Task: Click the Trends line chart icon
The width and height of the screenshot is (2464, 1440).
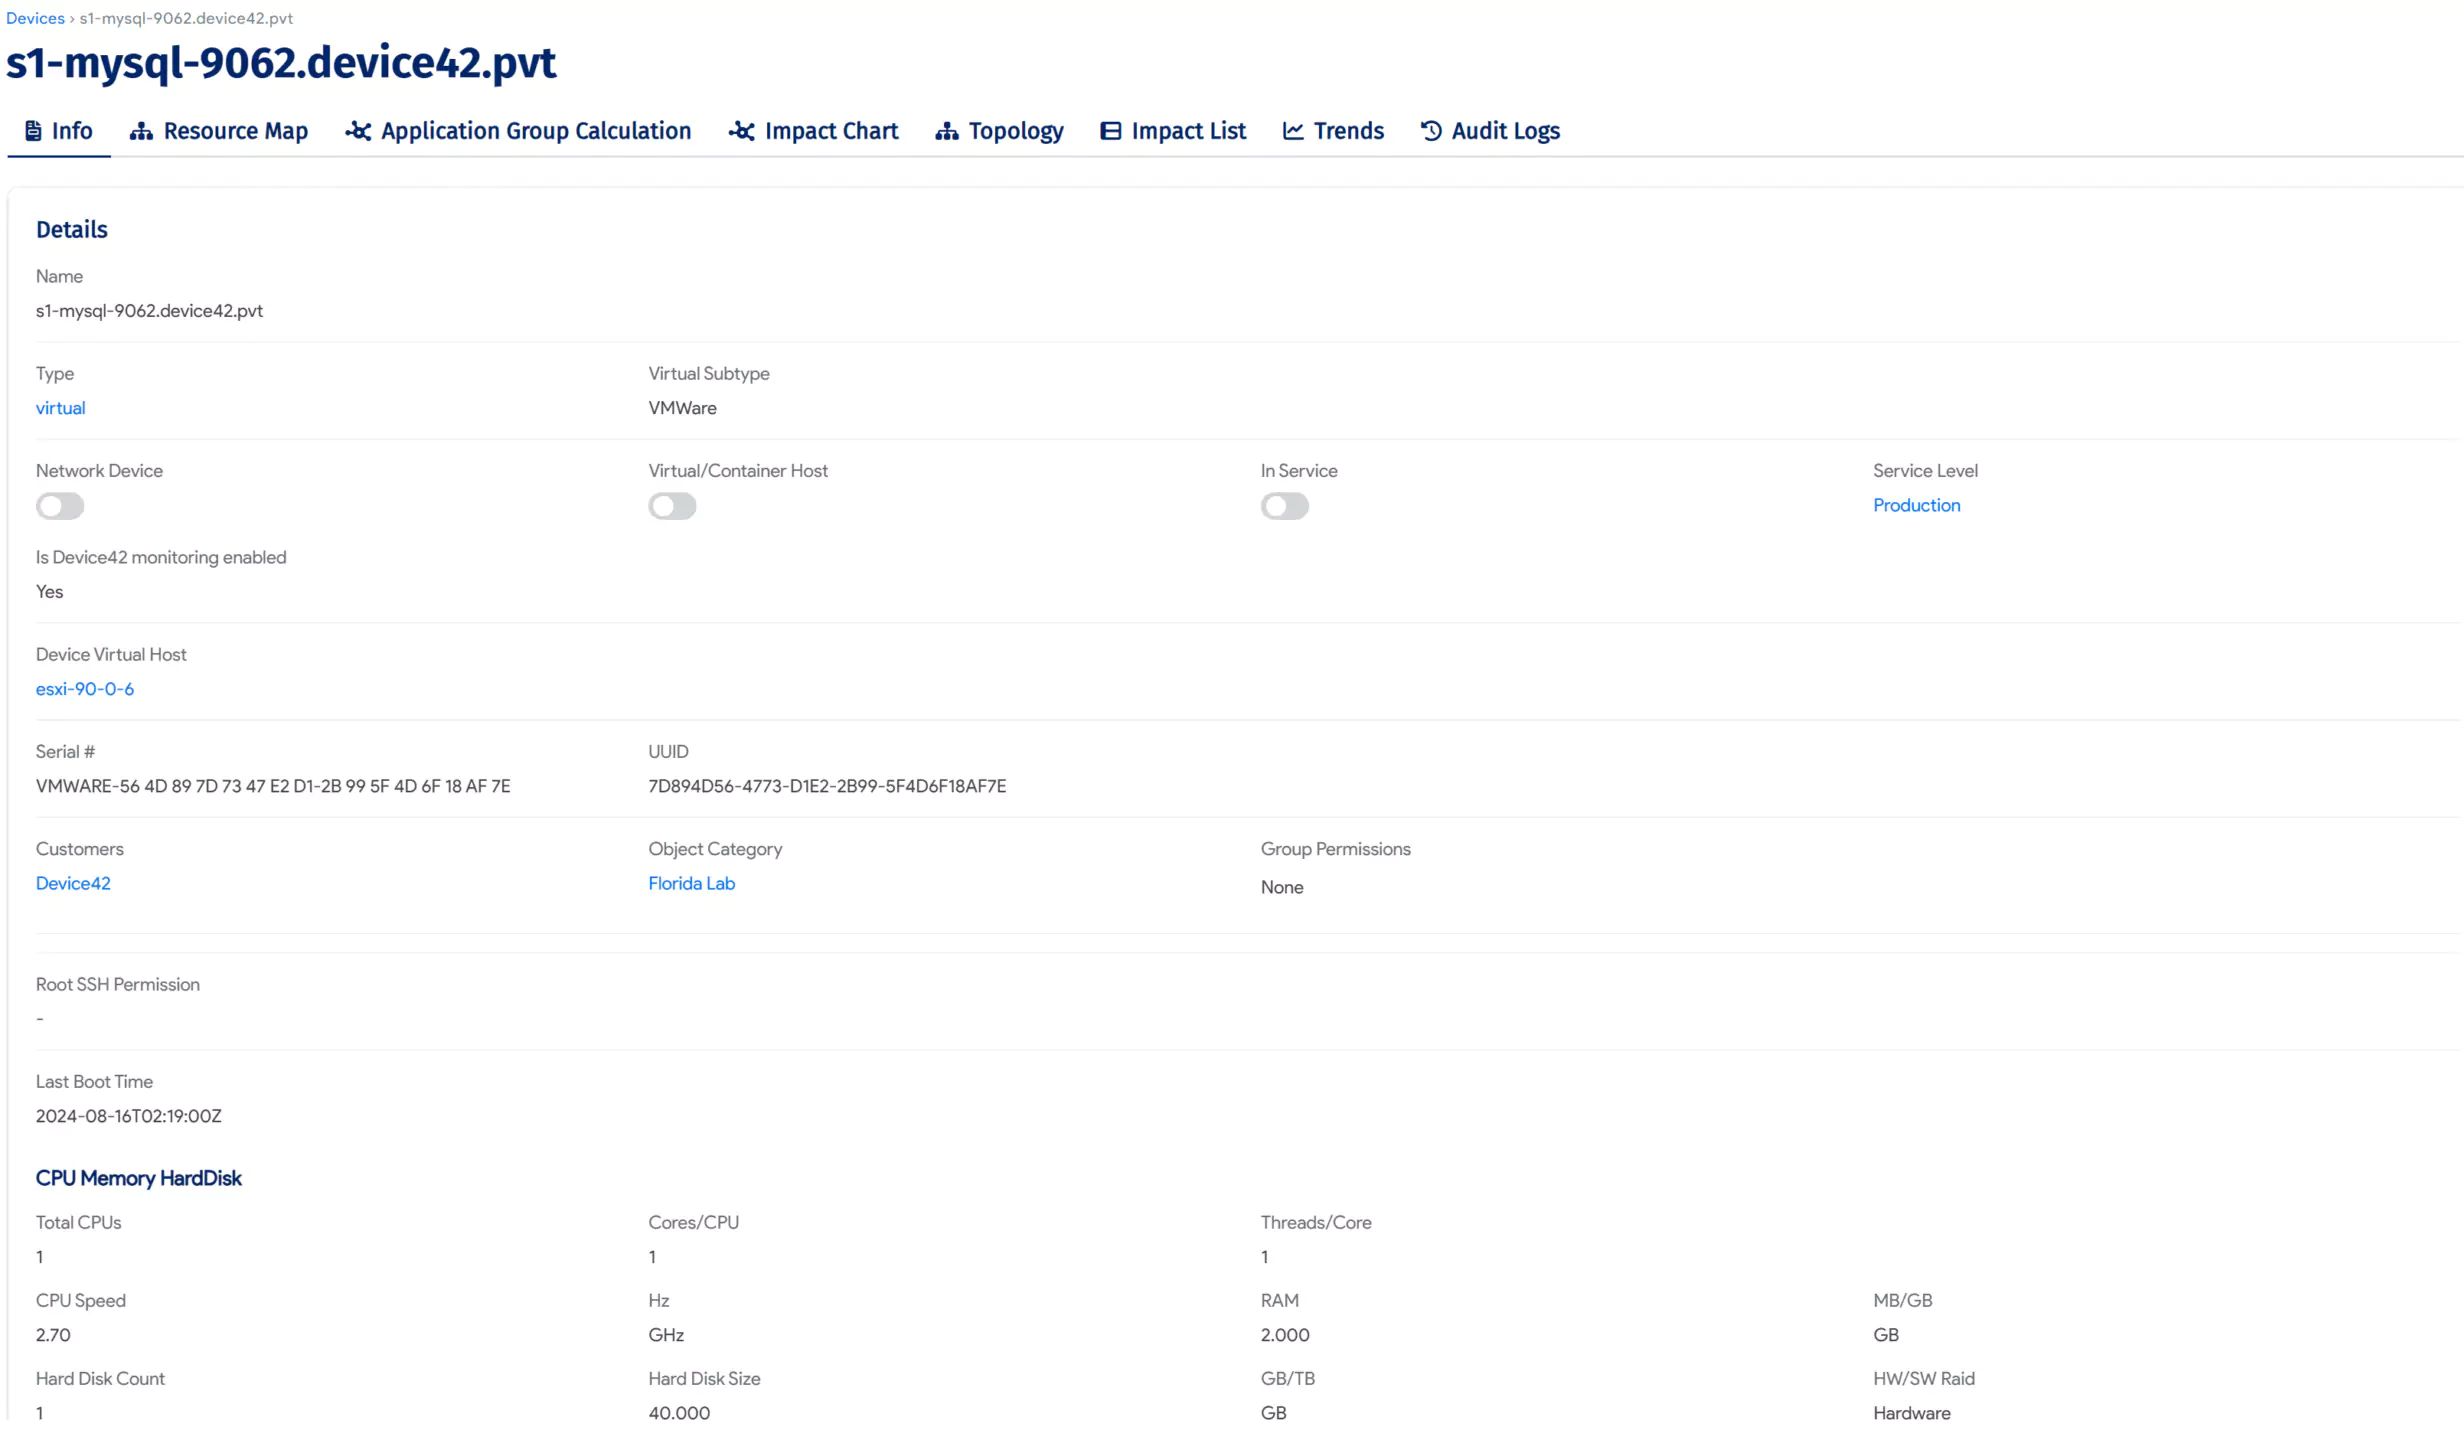Action: 1293,131
